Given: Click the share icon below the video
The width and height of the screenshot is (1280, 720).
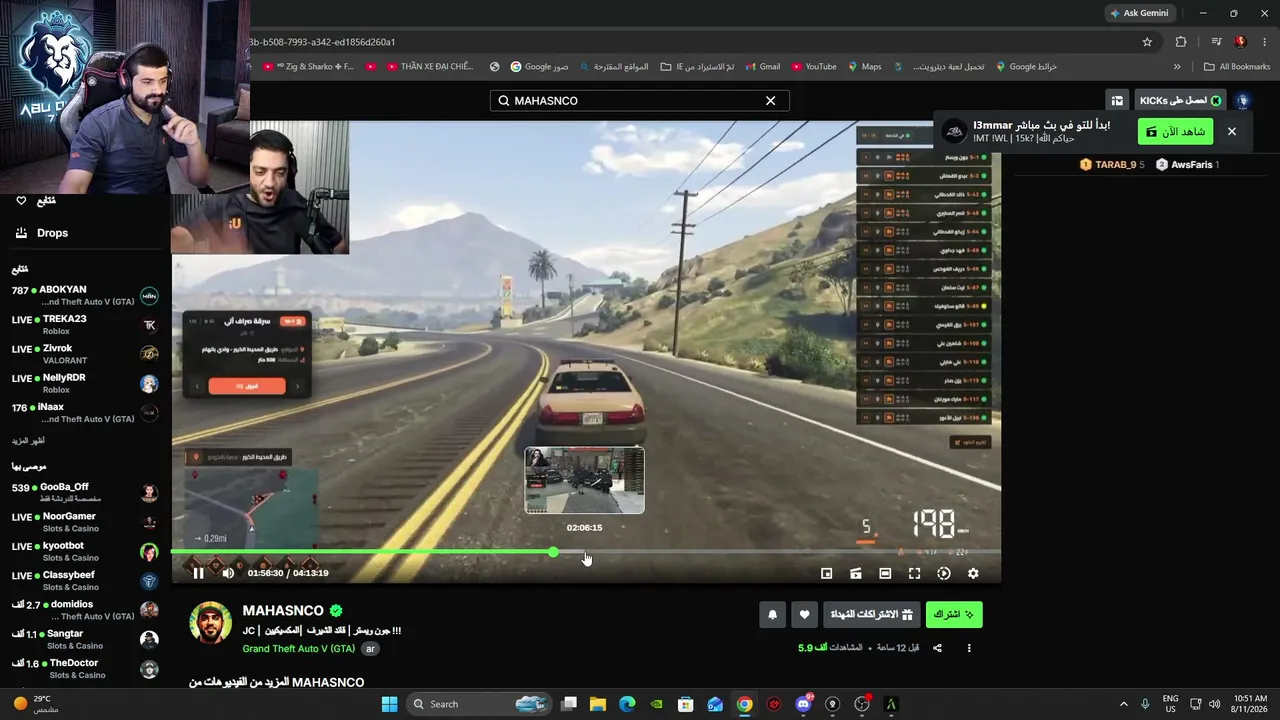Looking at the screenshot, I should (x=937, y=648).
